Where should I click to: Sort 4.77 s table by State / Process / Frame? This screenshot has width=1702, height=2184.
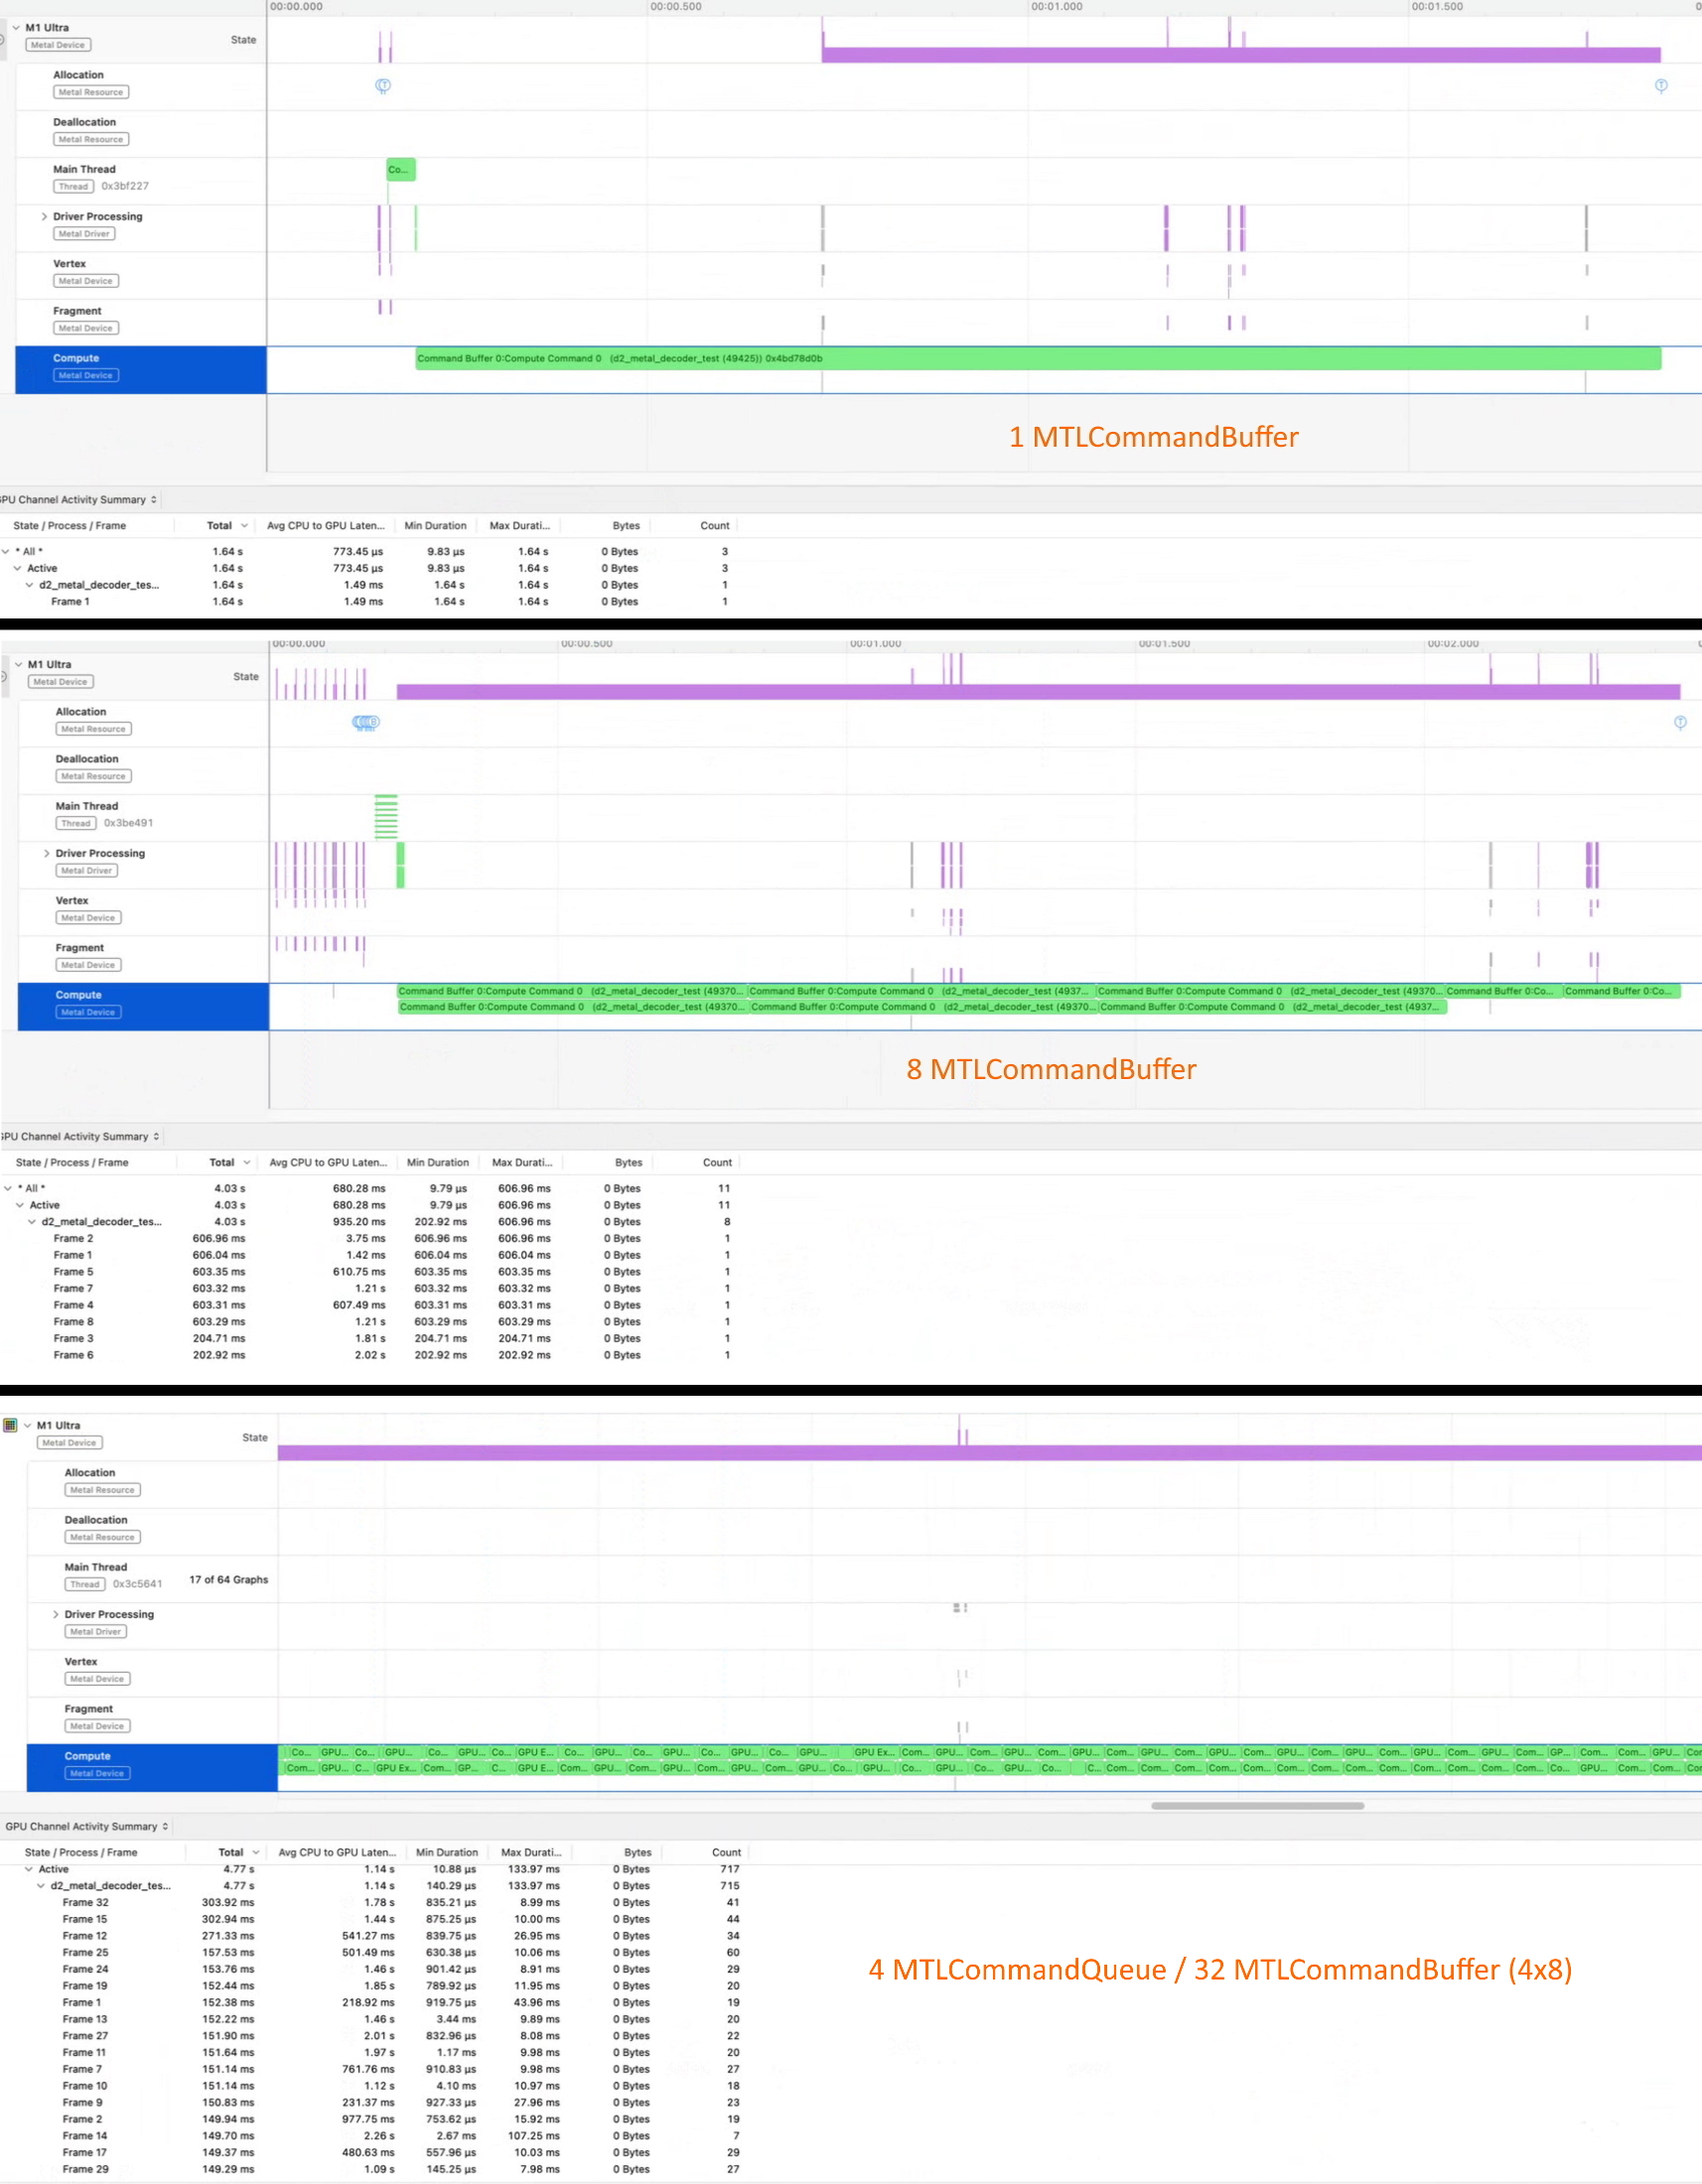(81, 1852)
